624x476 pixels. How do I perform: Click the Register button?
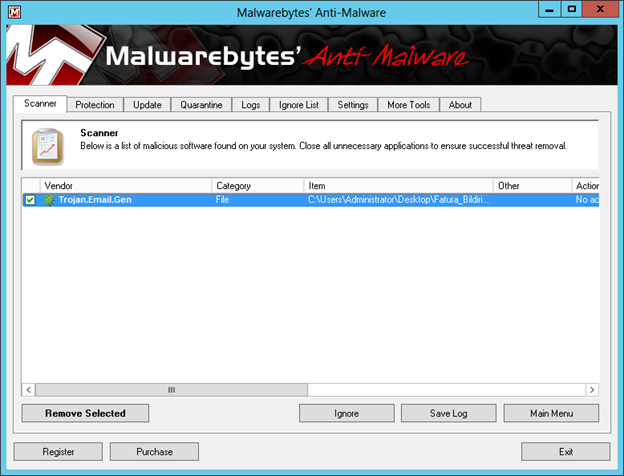point(58,452)
